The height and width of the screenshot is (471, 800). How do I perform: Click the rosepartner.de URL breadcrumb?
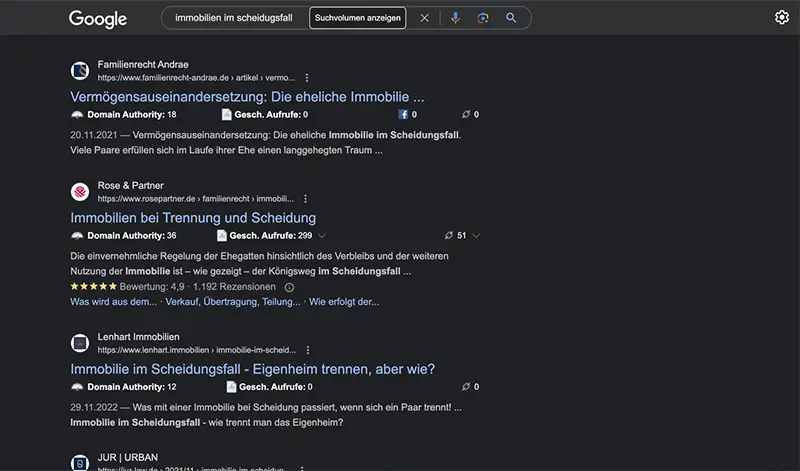coord(195,199)
